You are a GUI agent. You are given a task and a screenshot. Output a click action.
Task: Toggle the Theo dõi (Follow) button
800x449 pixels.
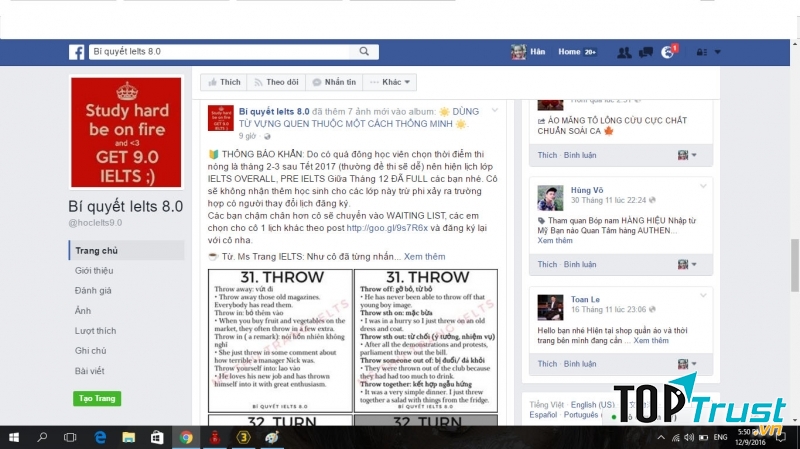(x=274, y=82)
